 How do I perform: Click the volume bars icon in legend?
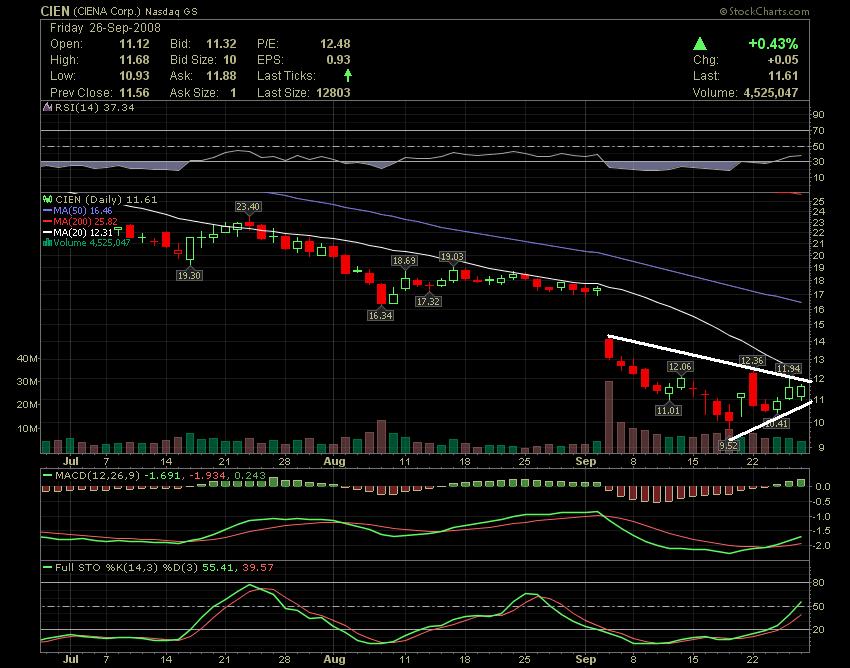[x=48, y=242]
